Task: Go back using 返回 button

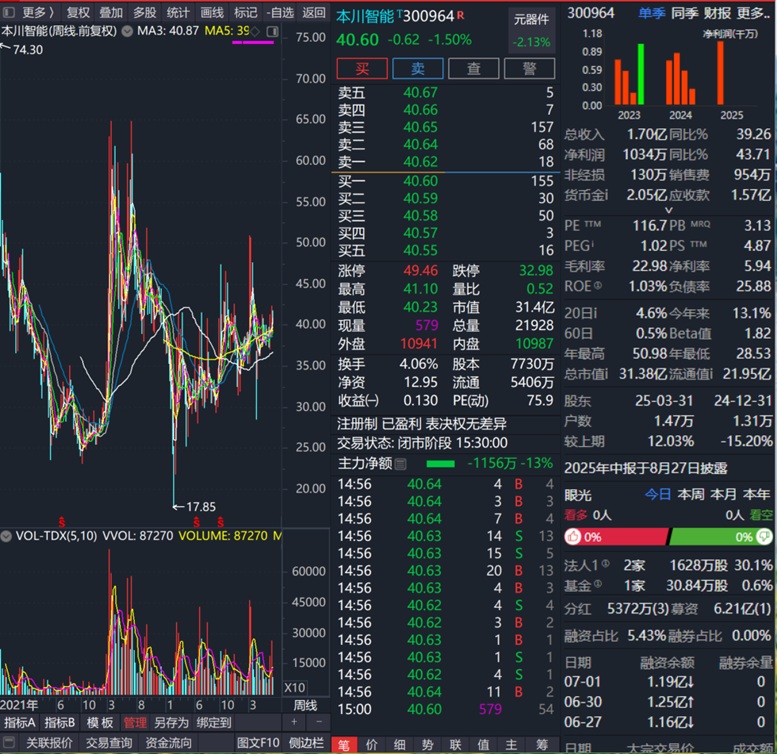Action: click(314, 12)
